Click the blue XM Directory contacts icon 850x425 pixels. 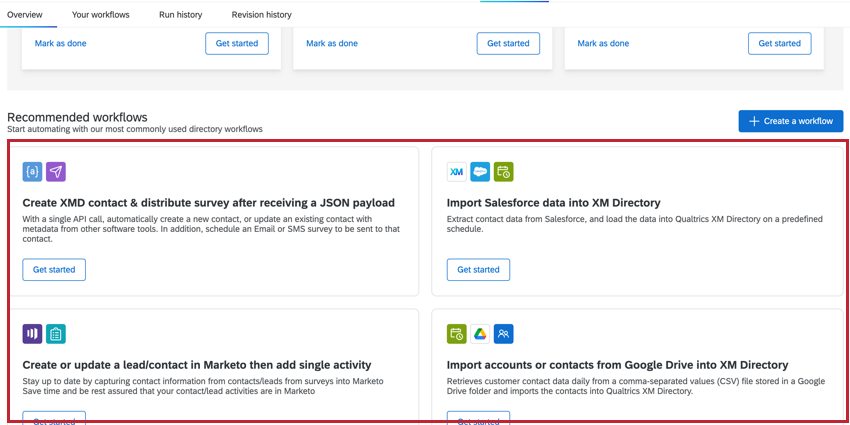coord(504,334)
